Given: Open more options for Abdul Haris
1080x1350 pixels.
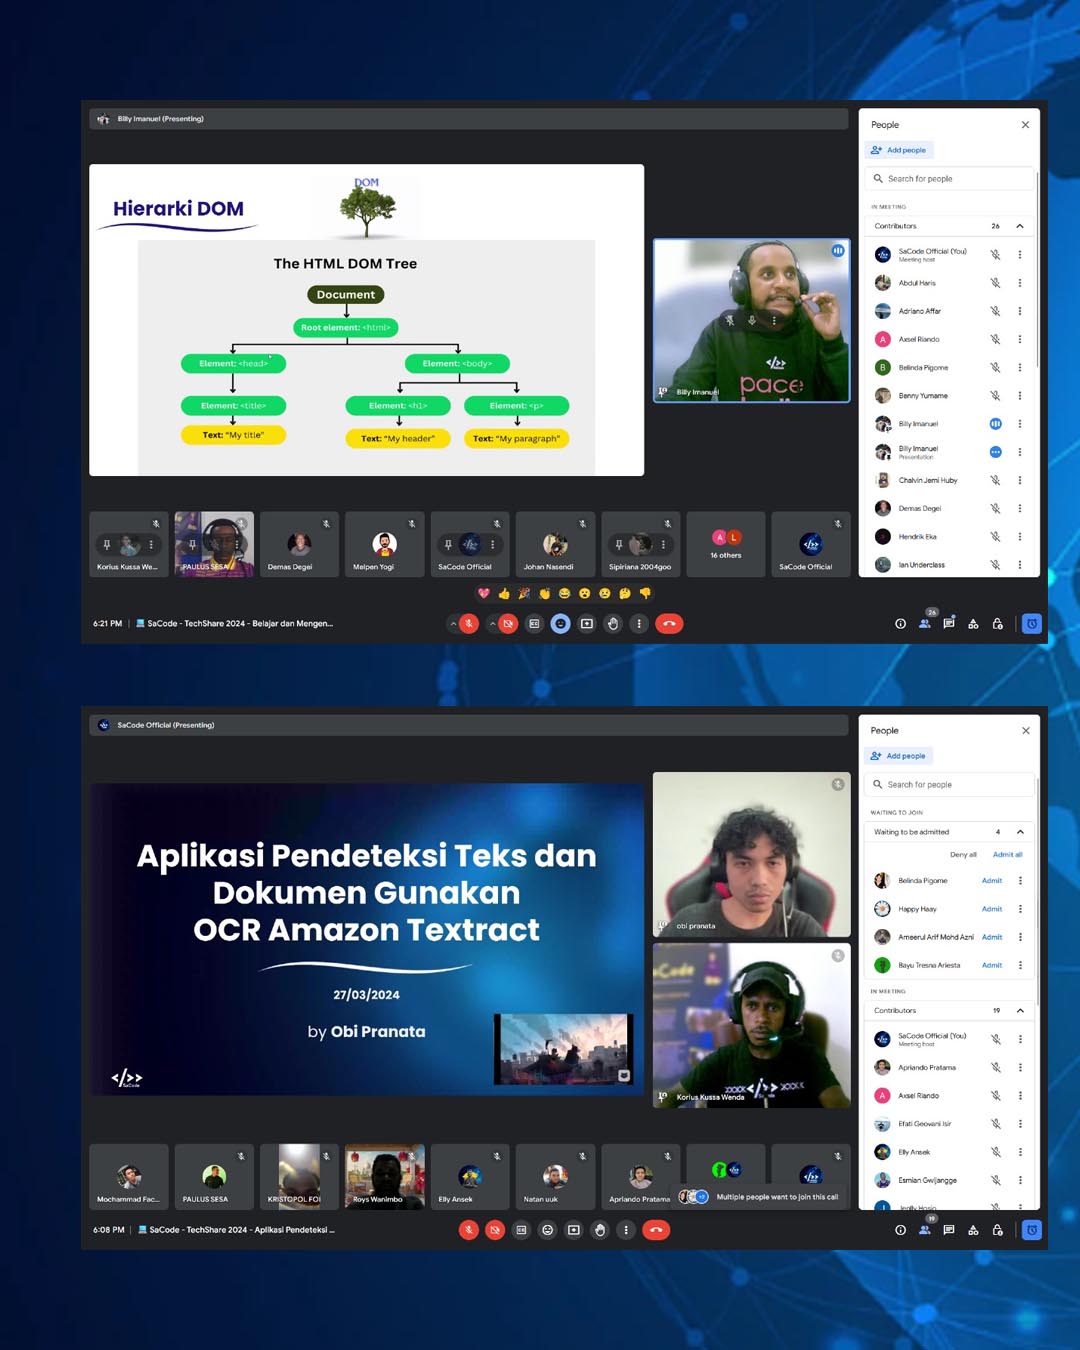Looking at the screenshot, I should tap(1020, 283).
